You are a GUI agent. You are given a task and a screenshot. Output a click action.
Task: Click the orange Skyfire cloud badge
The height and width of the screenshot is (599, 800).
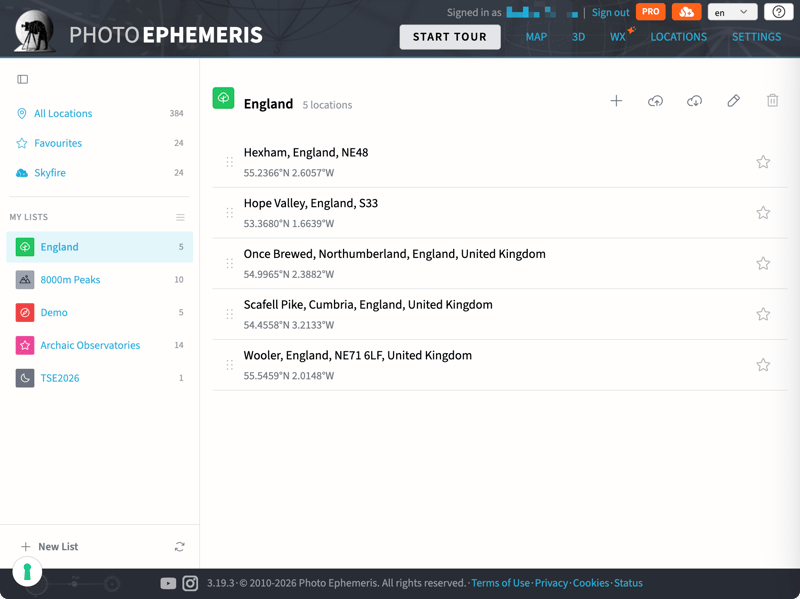[686, 12]
